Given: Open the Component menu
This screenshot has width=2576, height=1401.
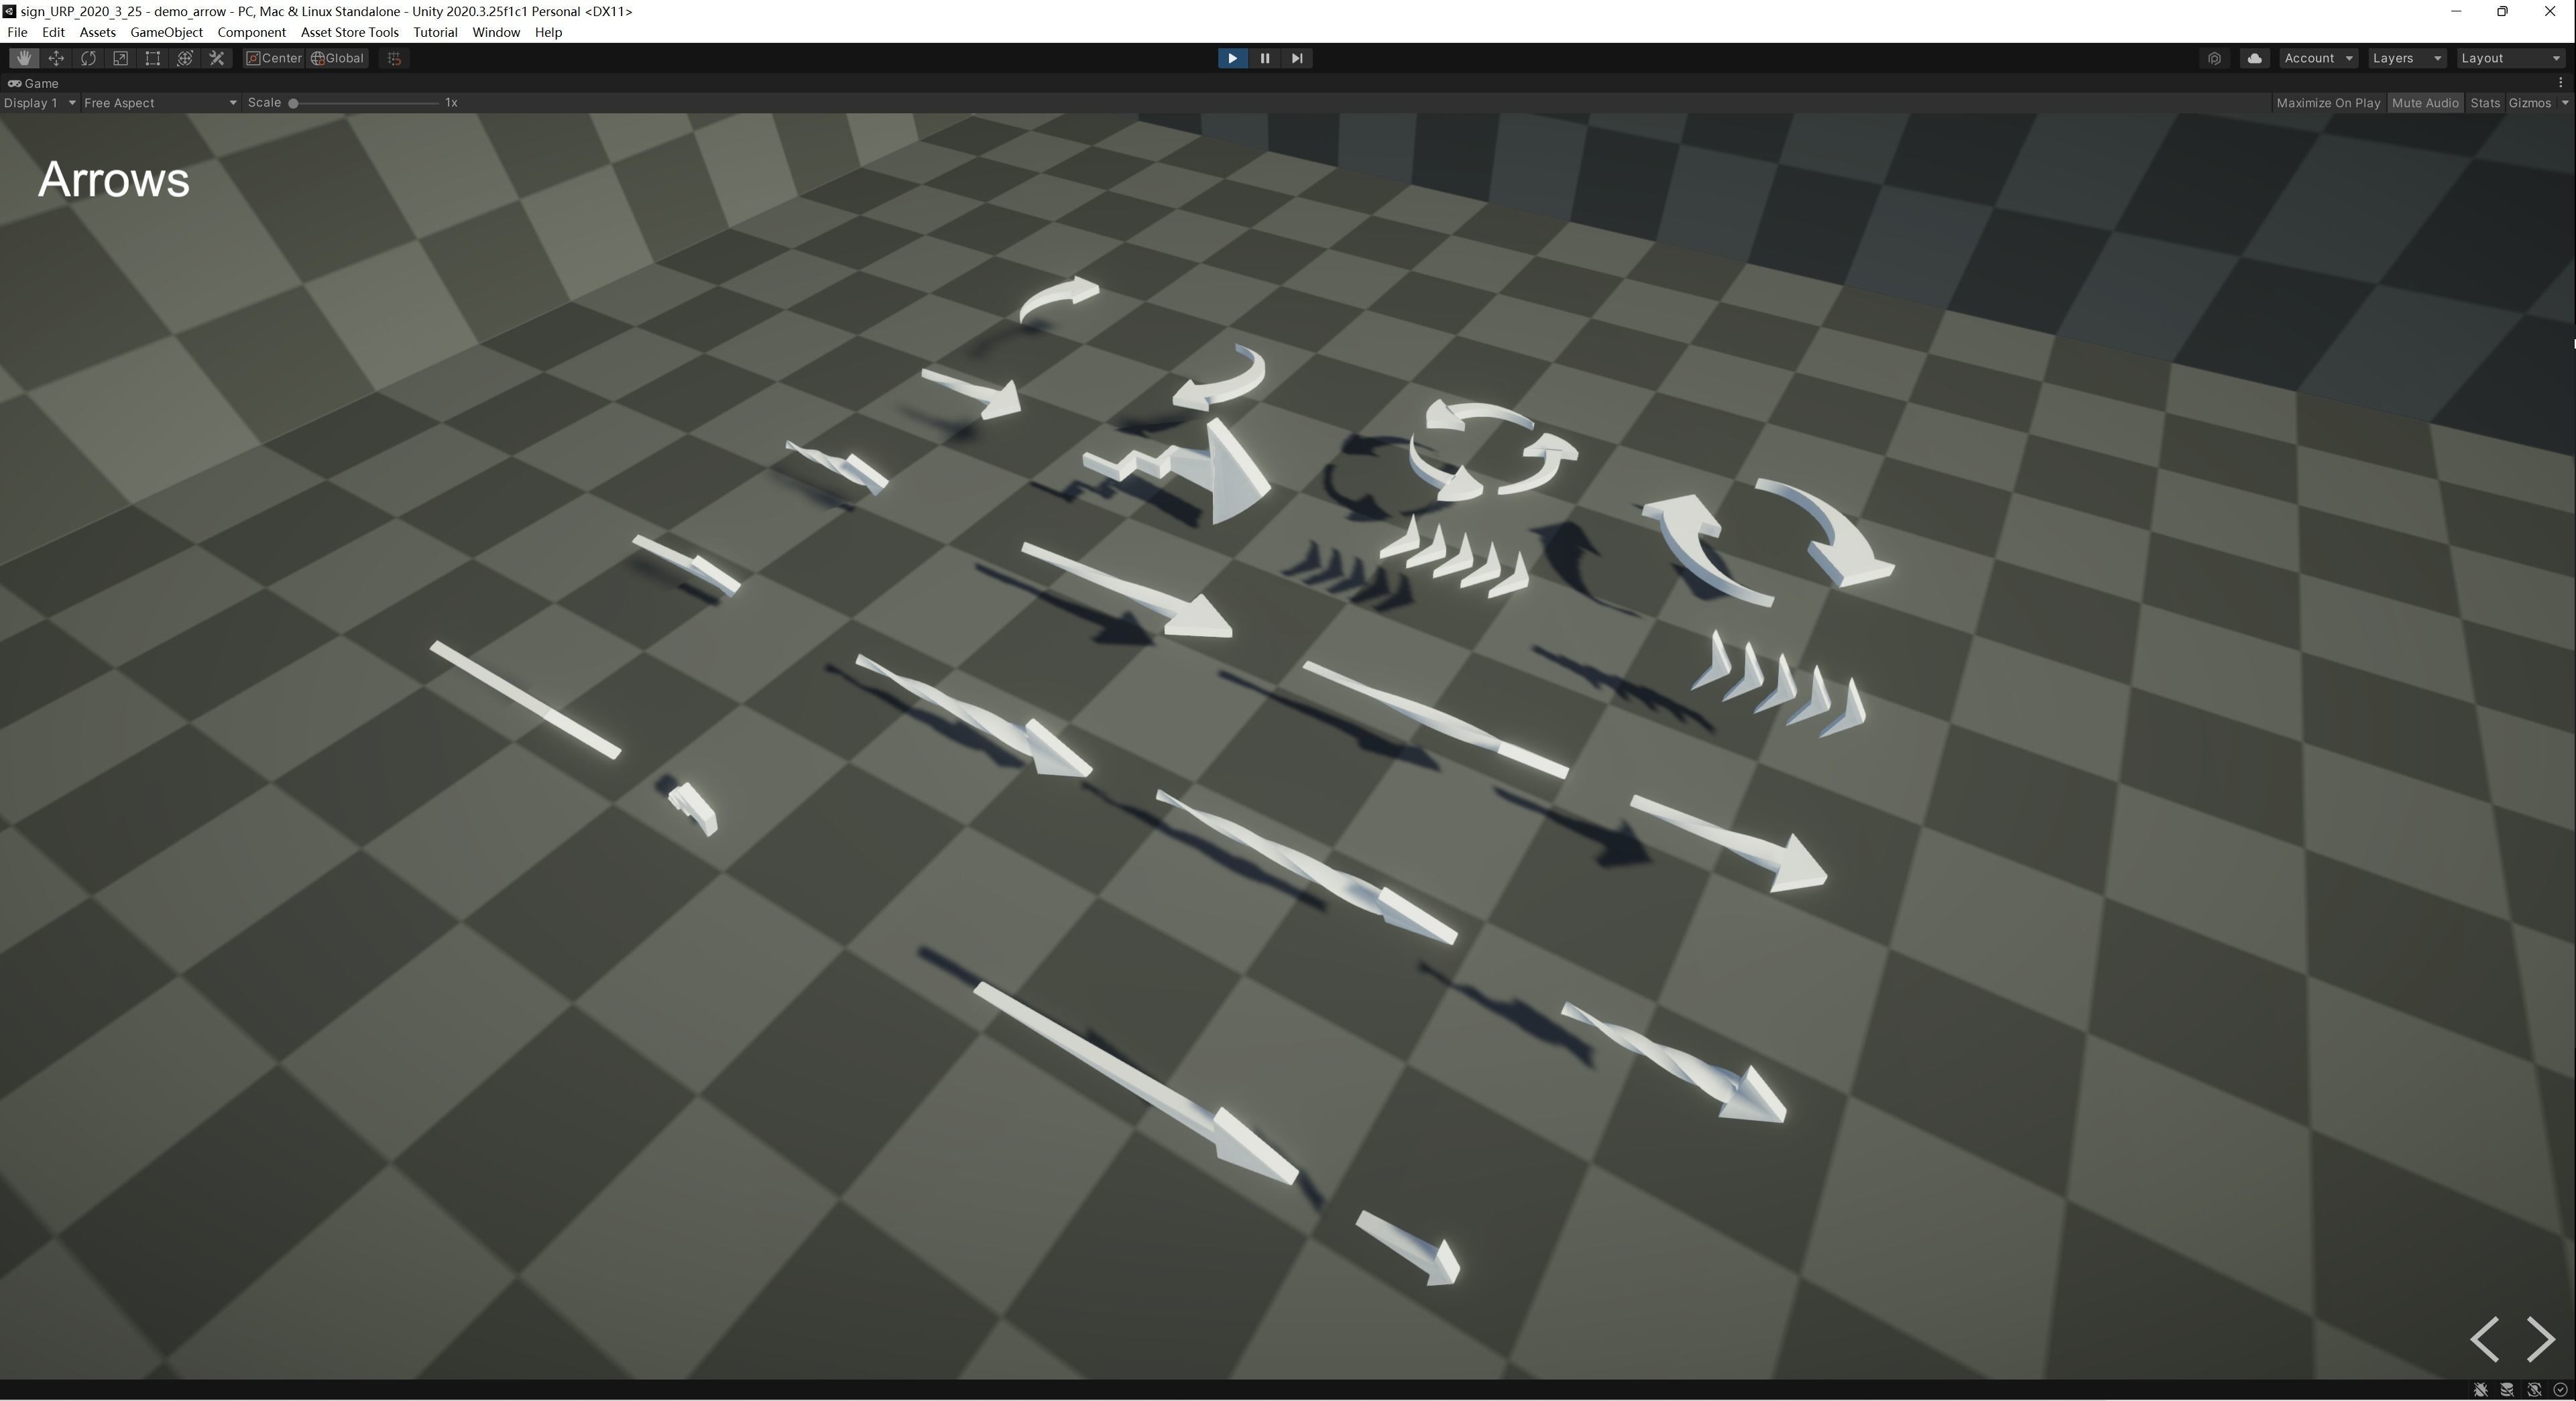Looking at the screenshot, I should pyautogui.click(x=251, y=32).
